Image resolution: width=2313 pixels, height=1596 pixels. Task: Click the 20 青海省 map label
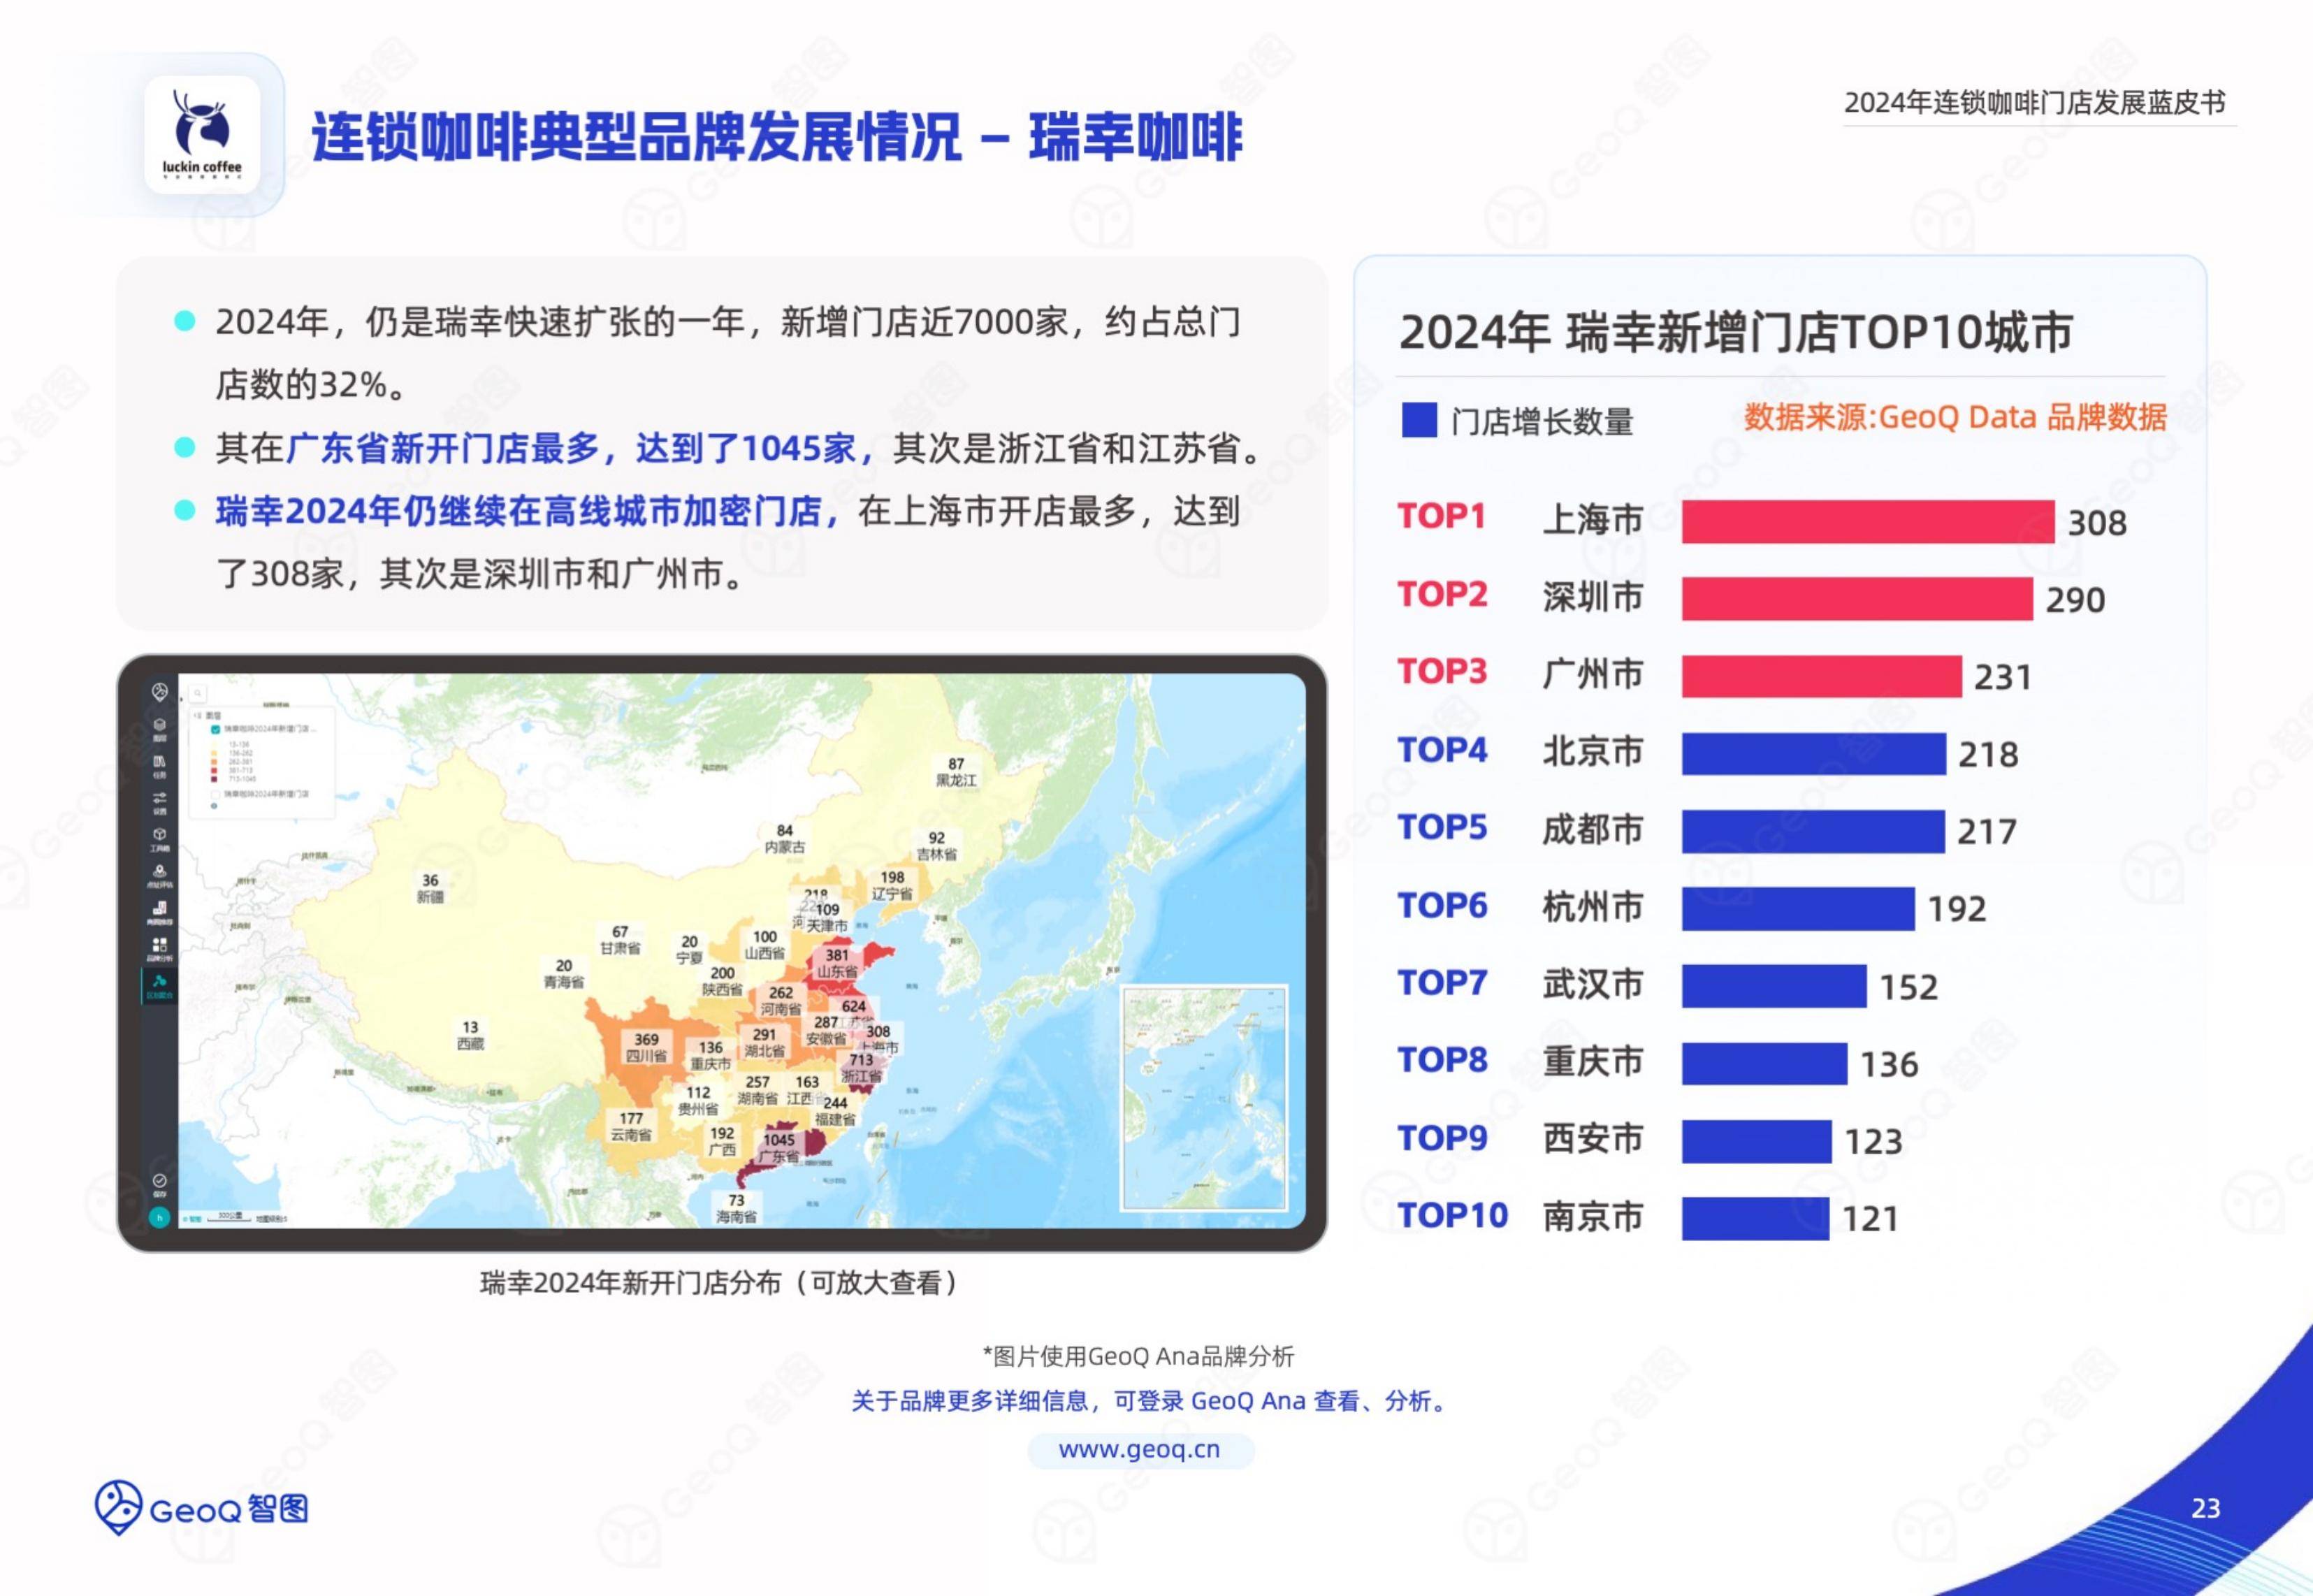click(x=564, y=974)
